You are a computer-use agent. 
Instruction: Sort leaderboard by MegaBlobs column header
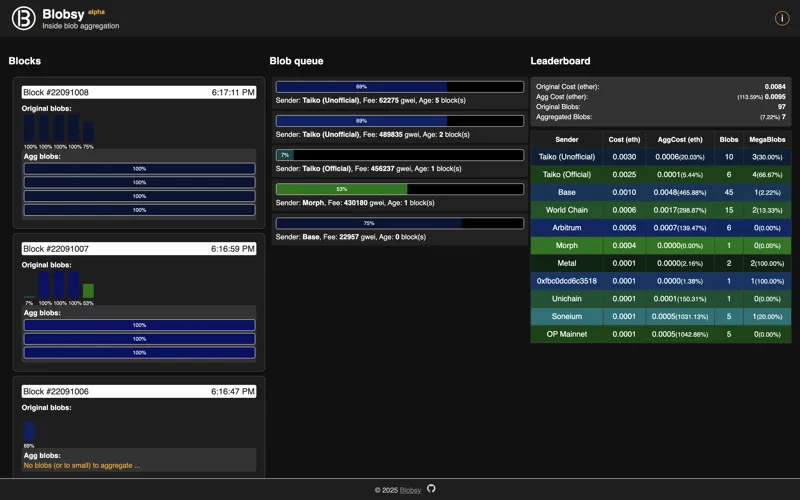[x=767, y=139]
